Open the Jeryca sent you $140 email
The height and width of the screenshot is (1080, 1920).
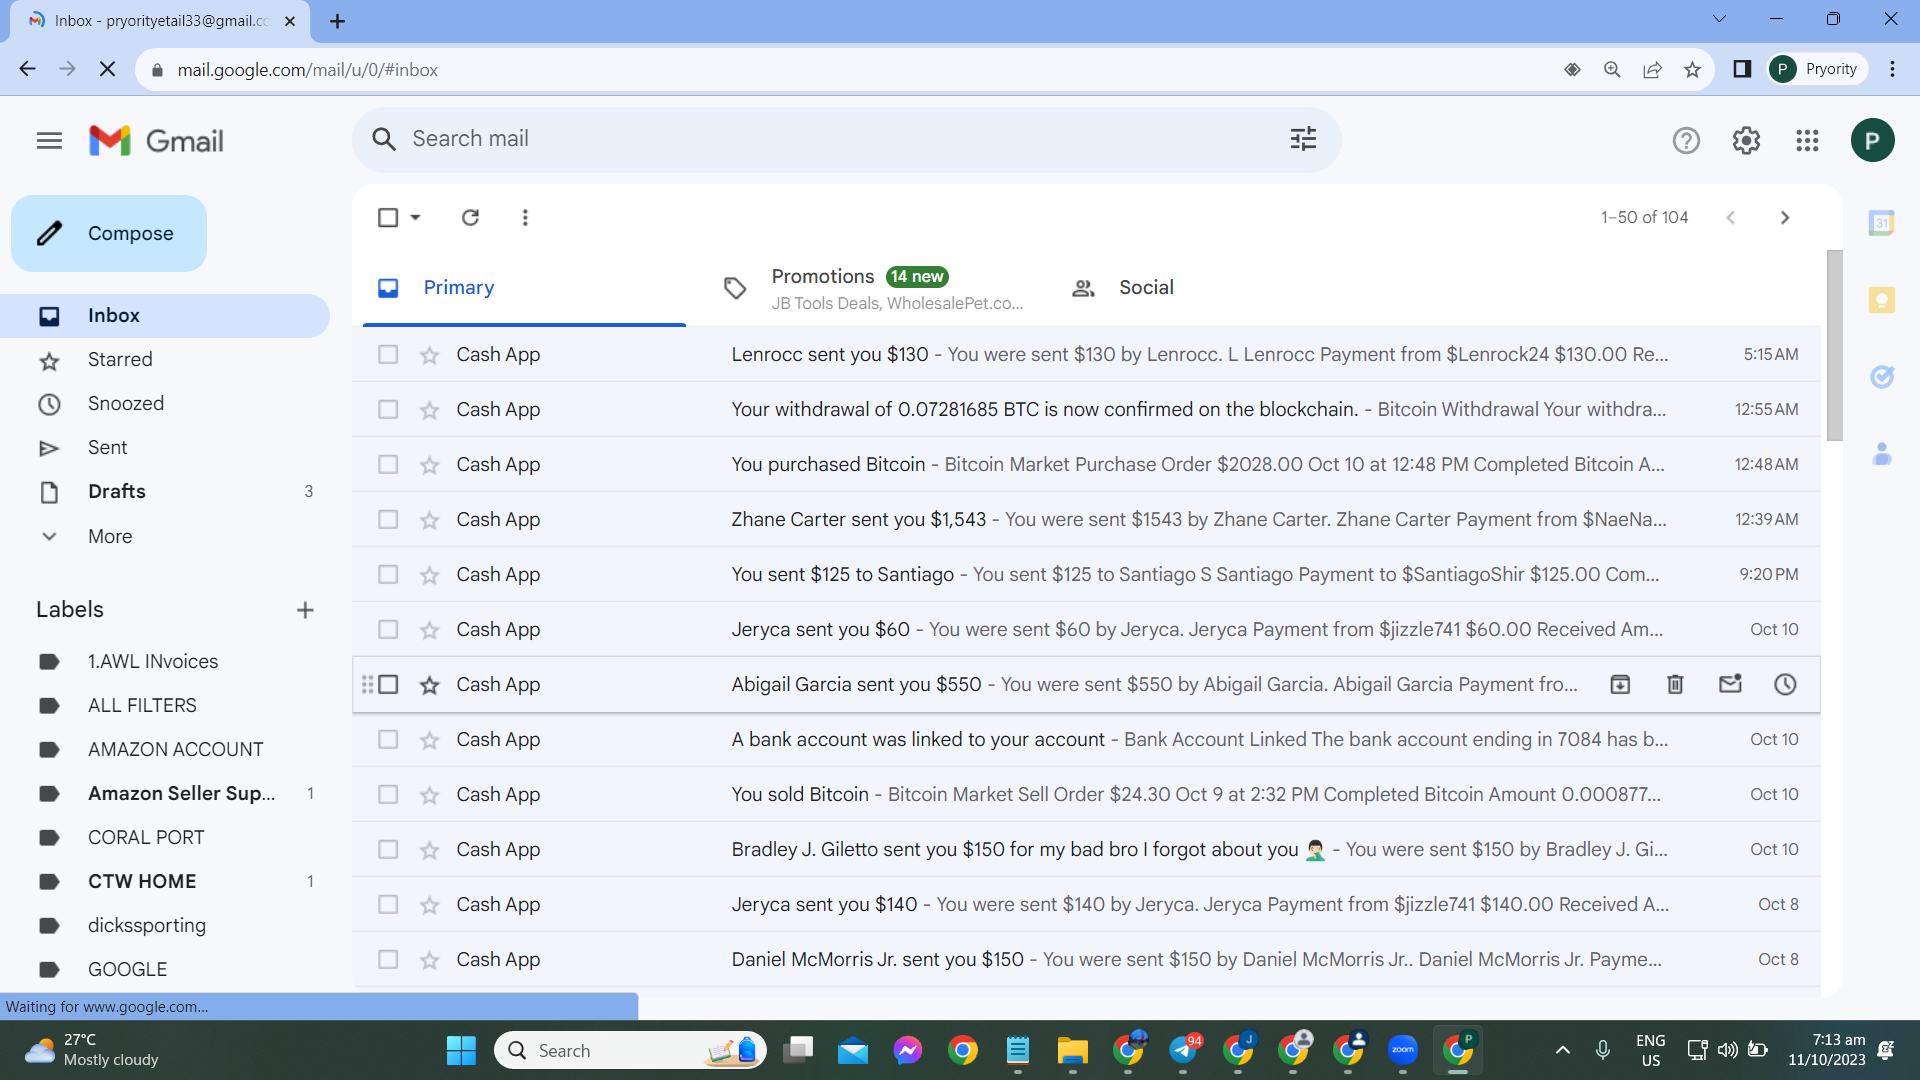coord(1086,905)
